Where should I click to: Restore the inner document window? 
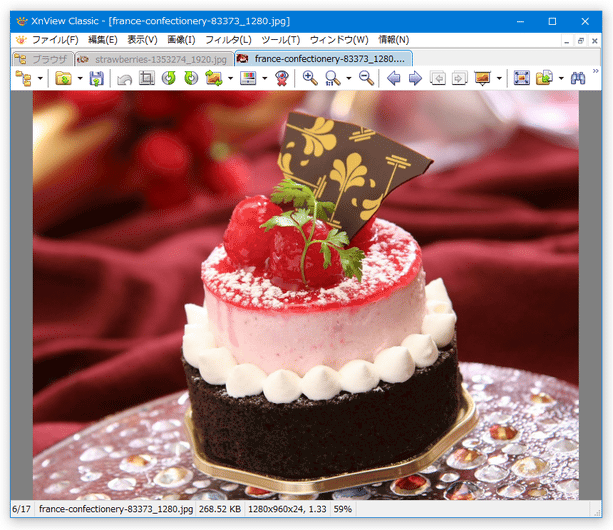(x=581, y=41)
